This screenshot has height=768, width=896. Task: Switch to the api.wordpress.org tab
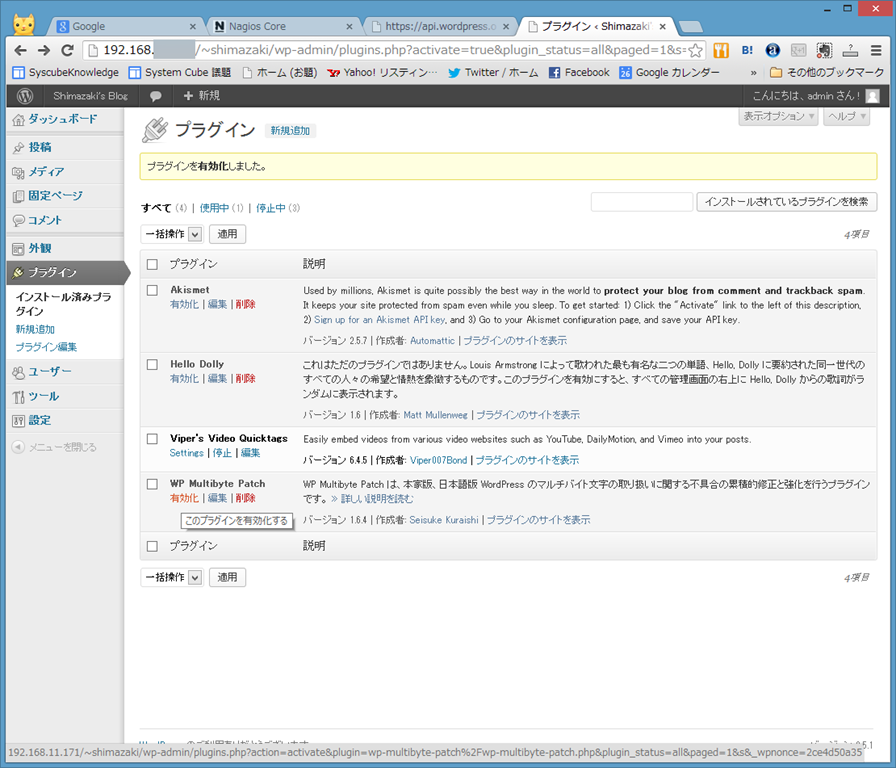(441, 26)
